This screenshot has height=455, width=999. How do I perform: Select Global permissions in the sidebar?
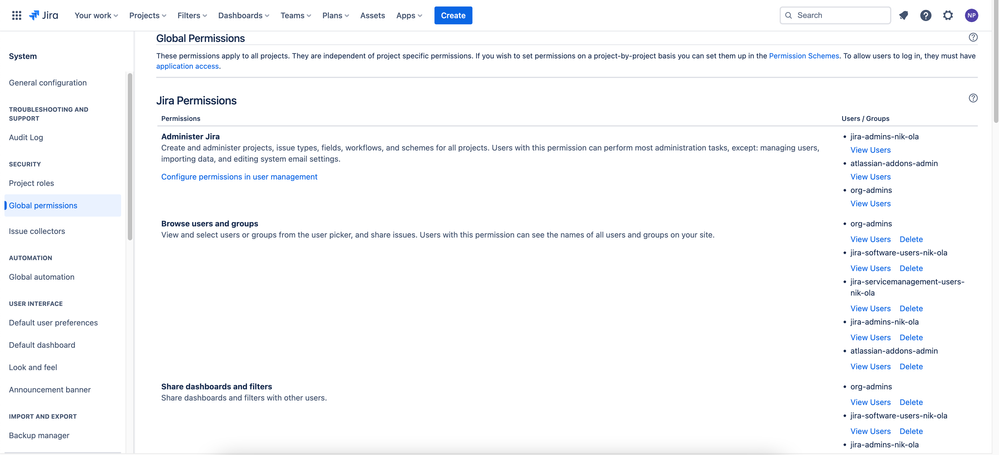click(x=62, y=206)
